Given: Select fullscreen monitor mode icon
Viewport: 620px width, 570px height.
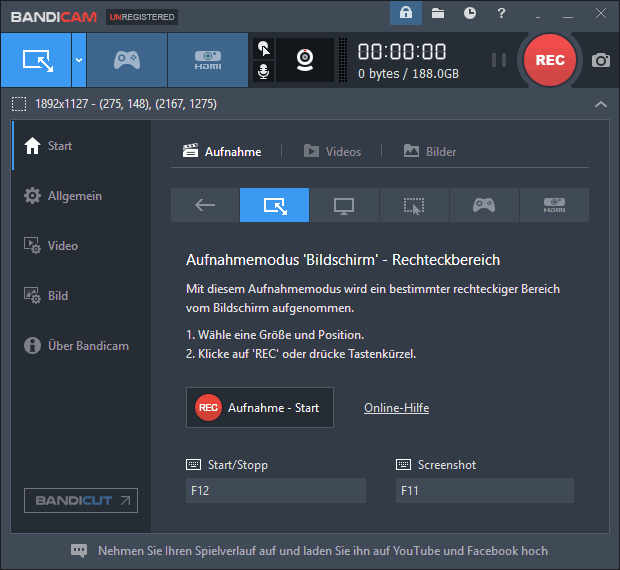Looking at the screenshot, I should point(344,205).
